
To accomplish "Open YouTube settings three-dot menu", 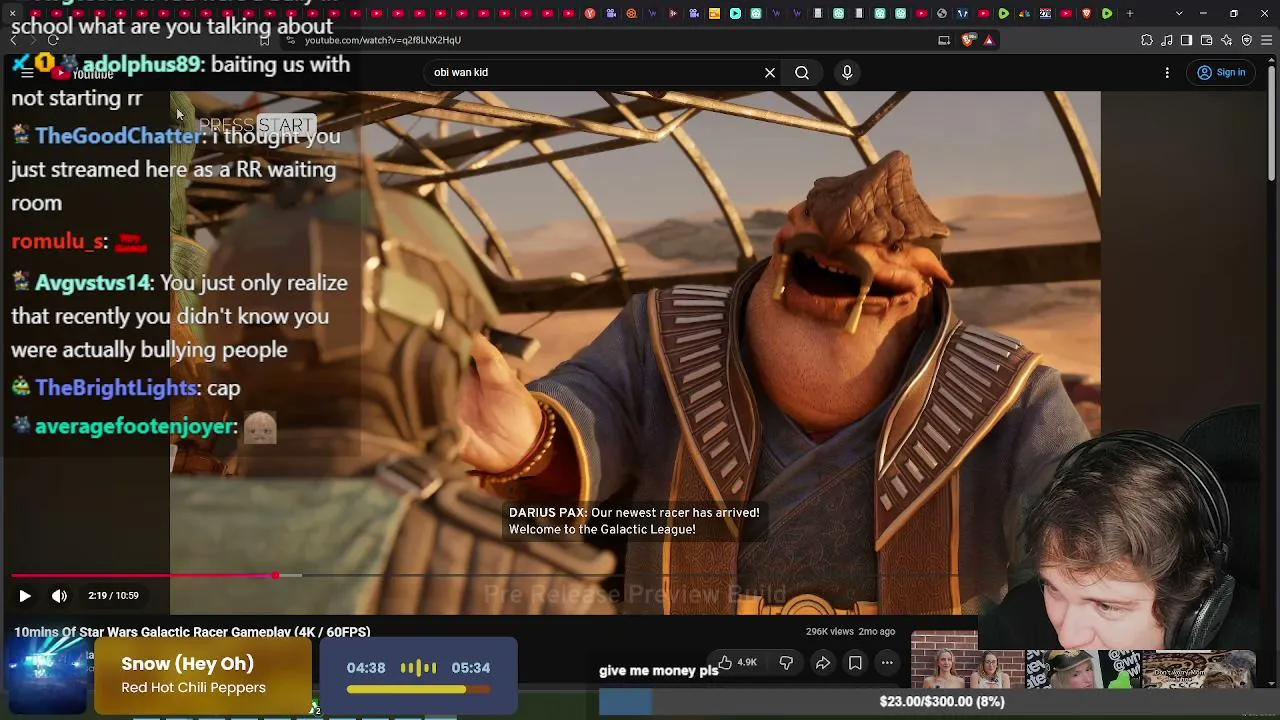I will click(x=1167, y=72).
